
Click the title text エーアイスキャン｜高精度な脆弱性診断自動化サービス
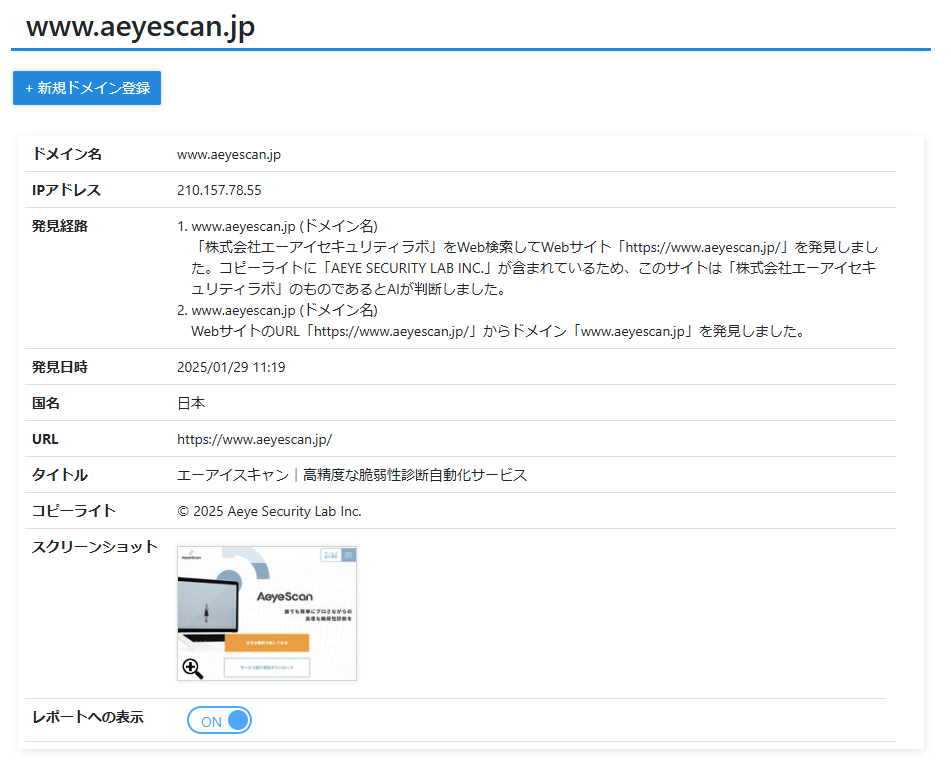352,475
